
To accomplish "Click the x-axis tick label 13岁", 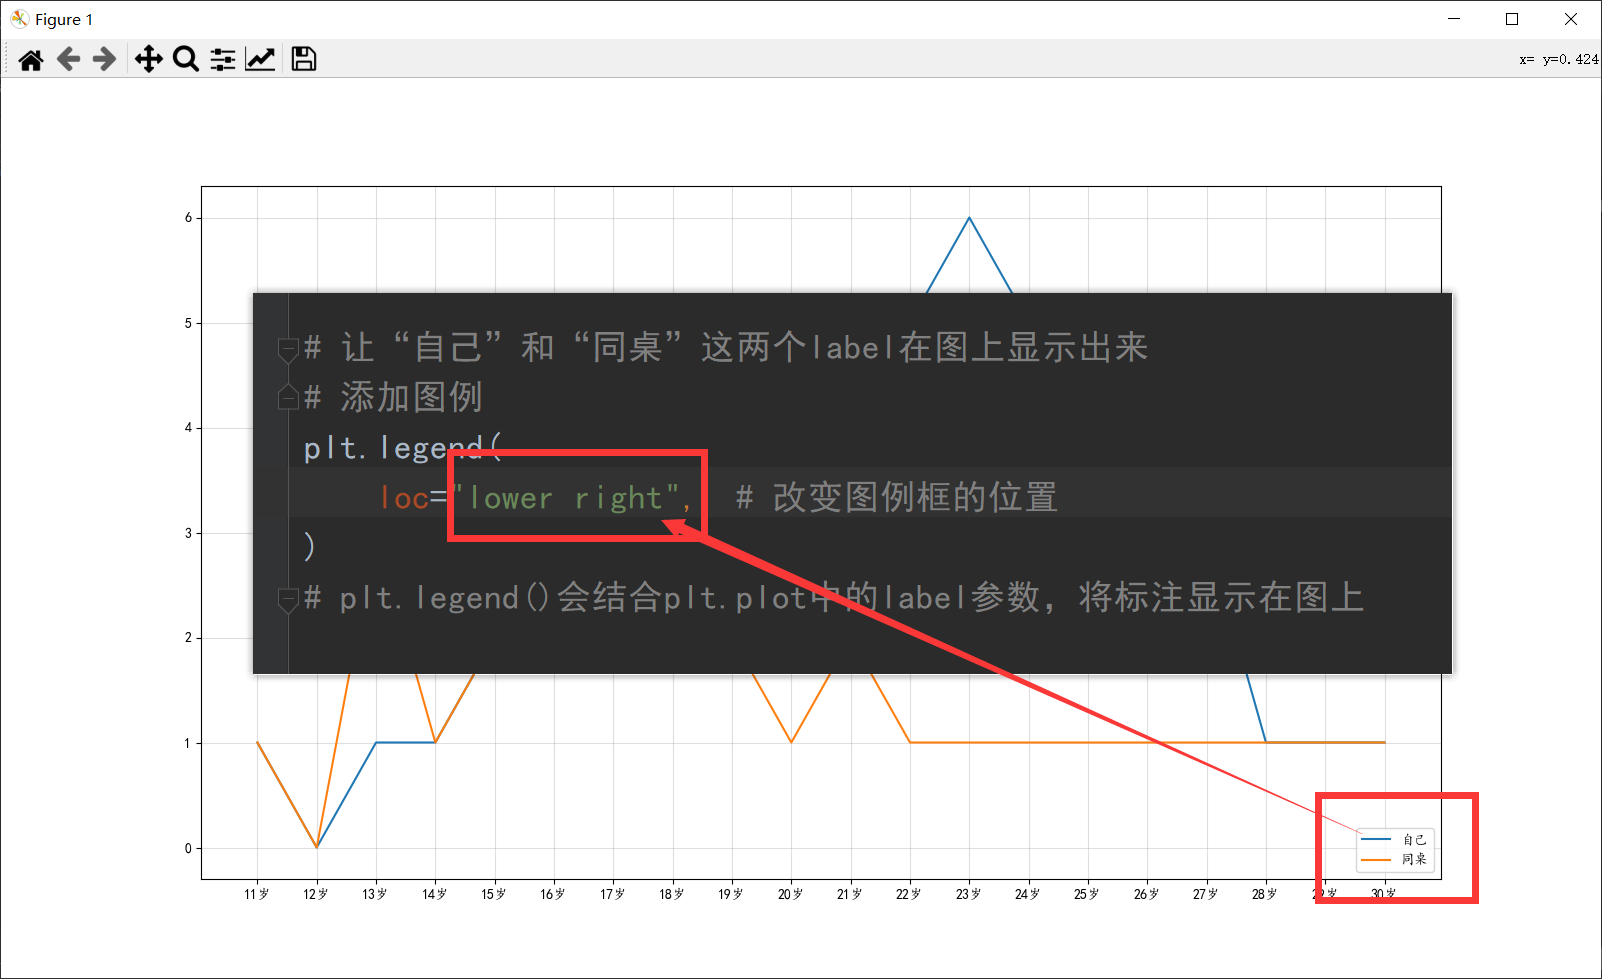I will [x=375, y=894].
